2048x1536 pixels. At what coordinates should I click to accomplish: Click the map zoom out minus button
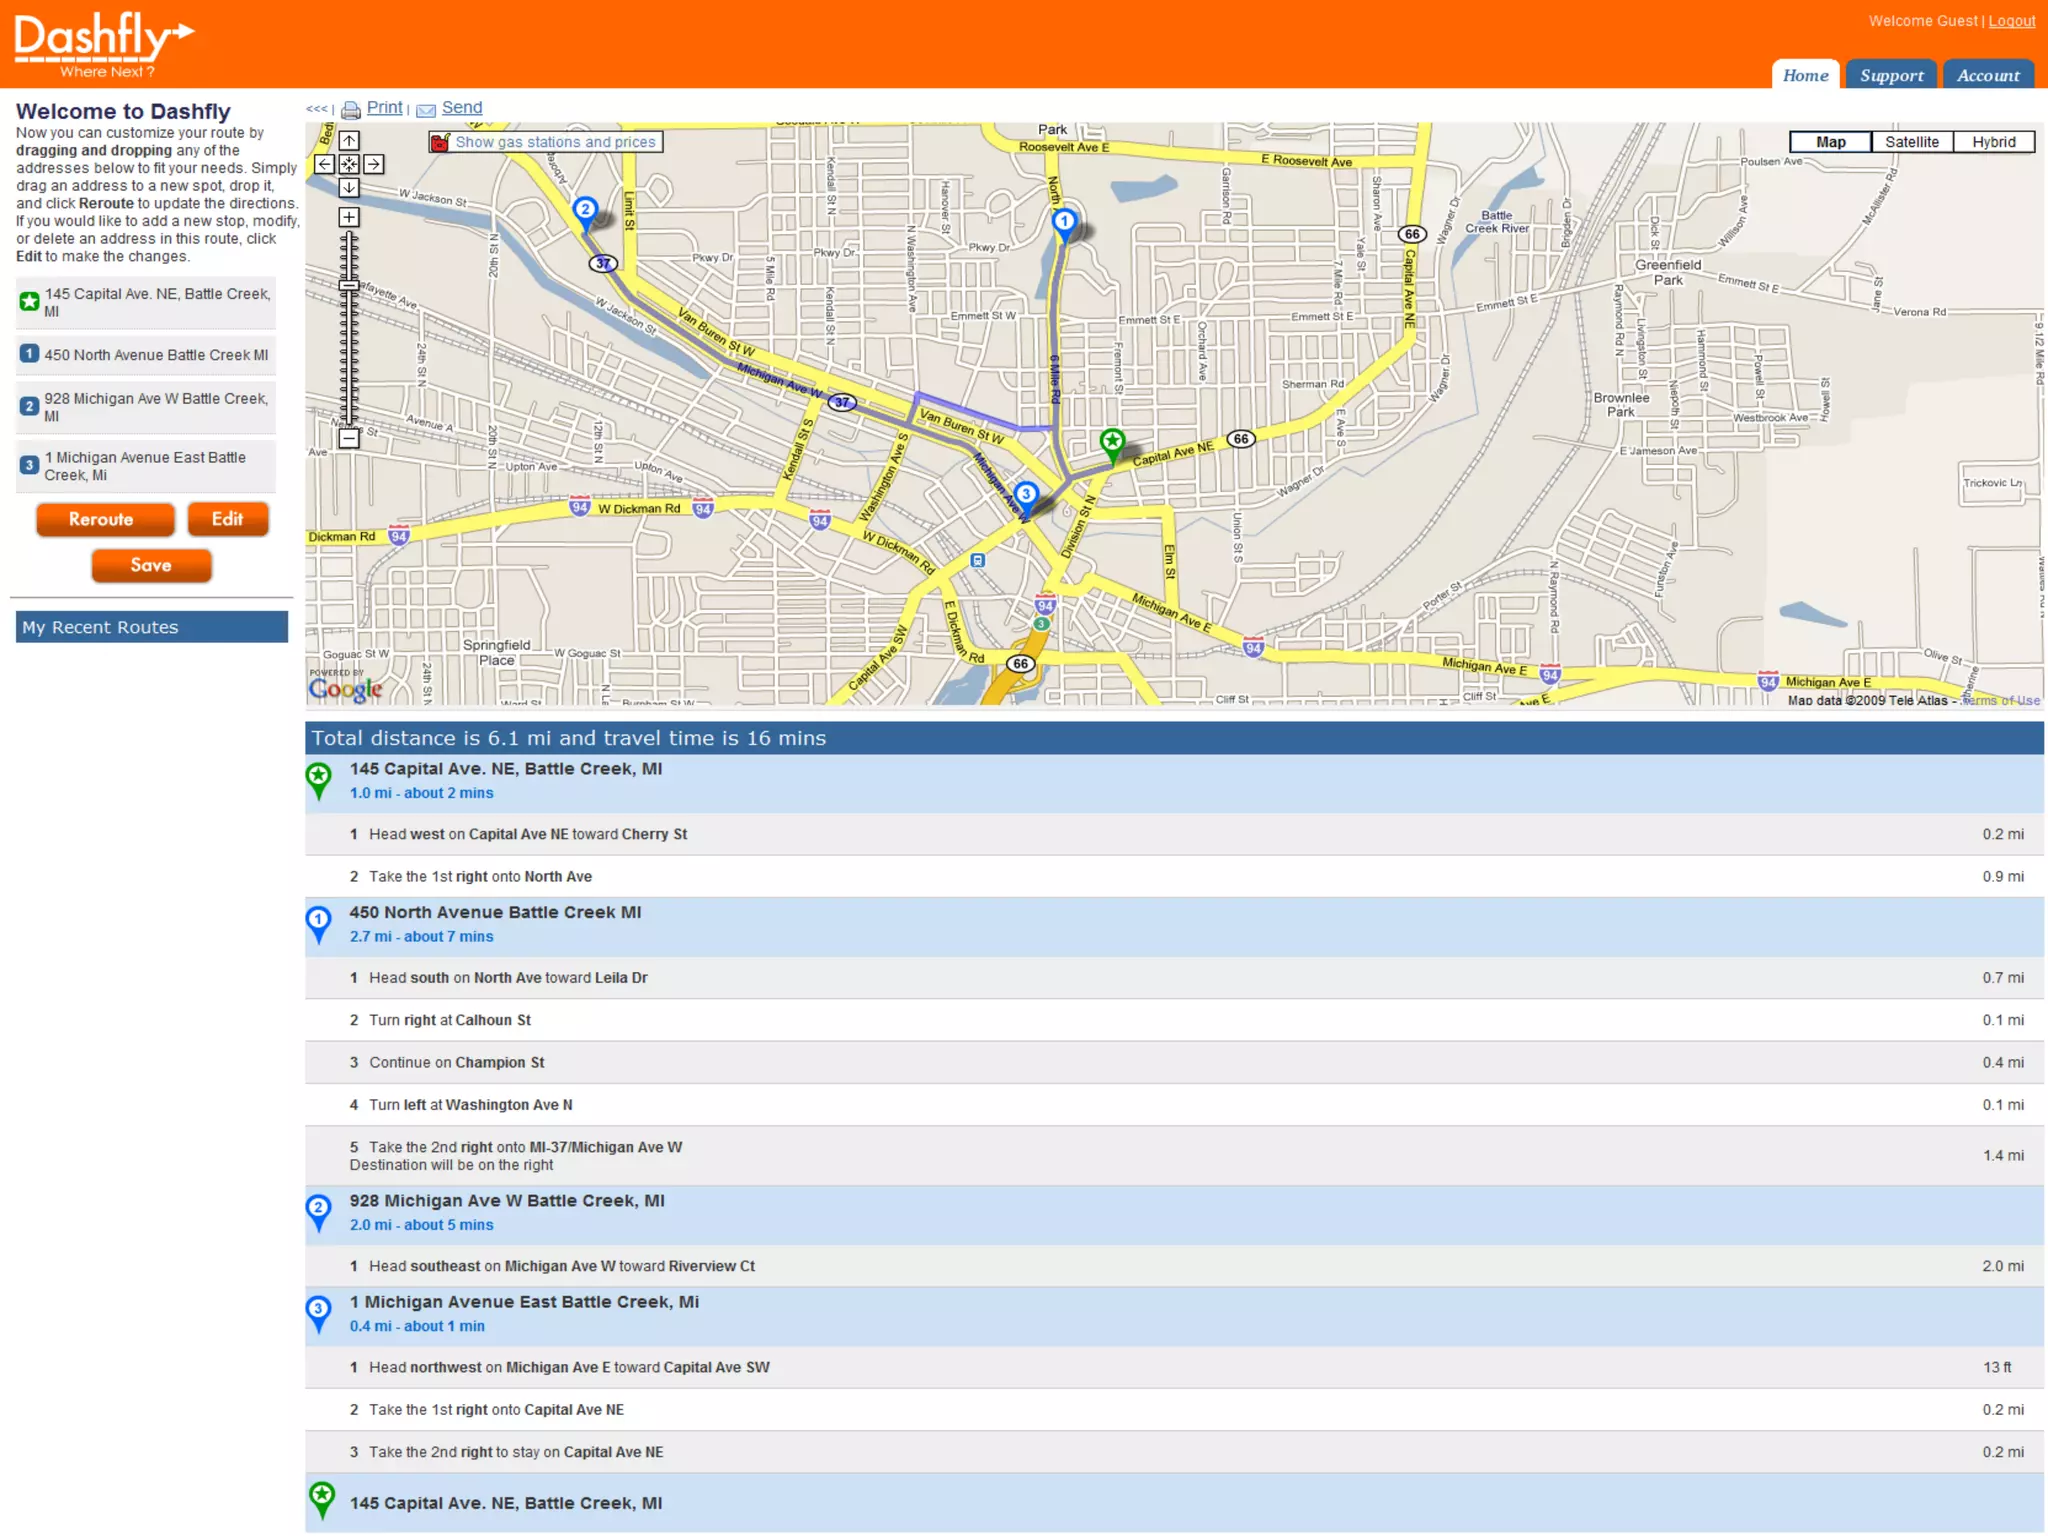click(x=349, y=438)
